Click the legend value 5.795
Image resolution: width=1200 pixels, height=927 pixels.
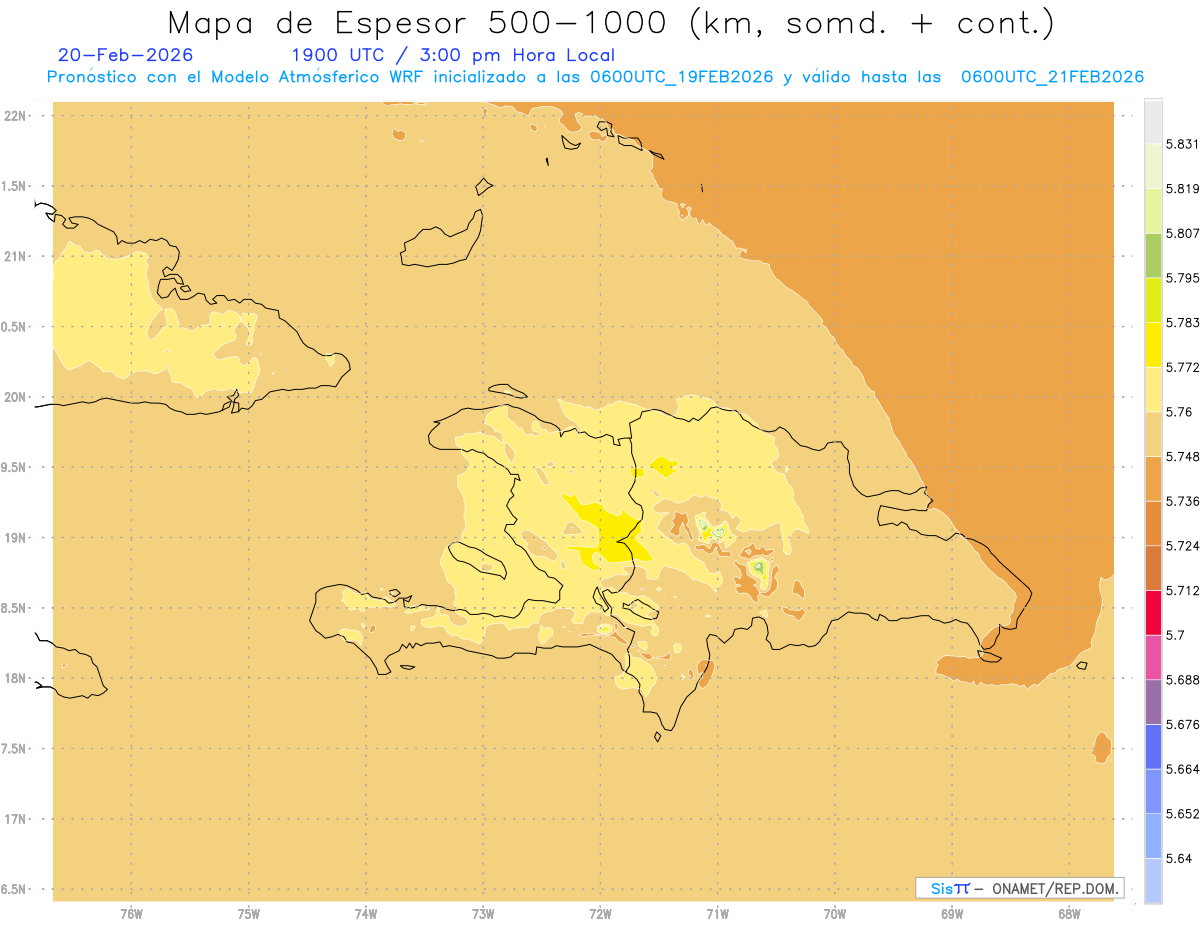coord(1182,278)
